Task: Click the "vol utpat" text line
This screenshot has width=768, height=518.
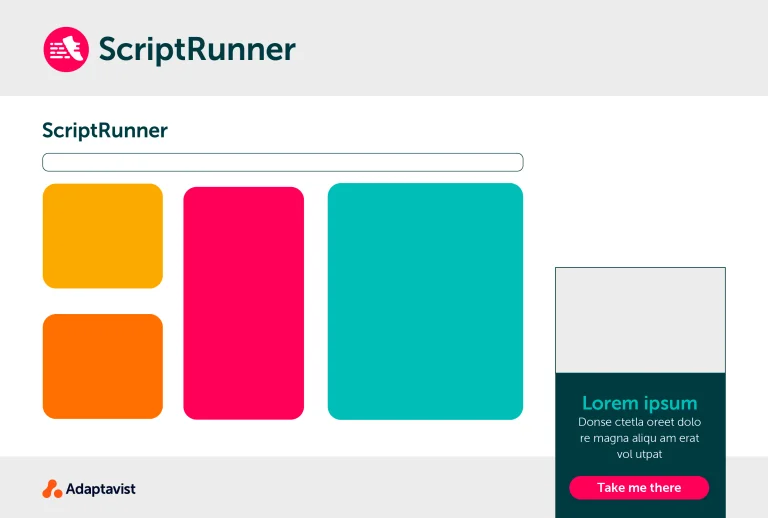Action: click(640, 454)
